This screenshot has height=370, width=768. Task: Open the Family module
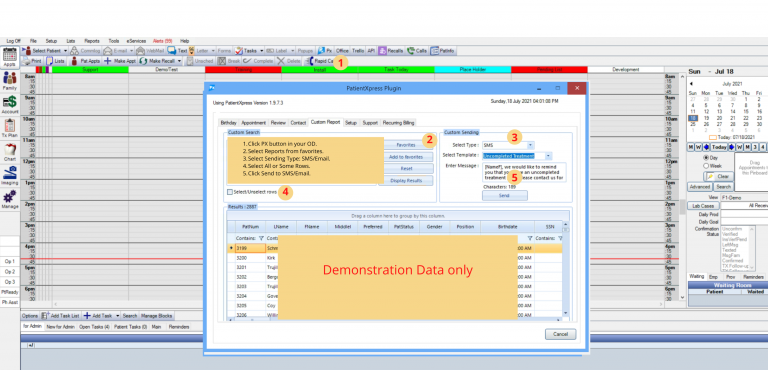pos(10,81)
